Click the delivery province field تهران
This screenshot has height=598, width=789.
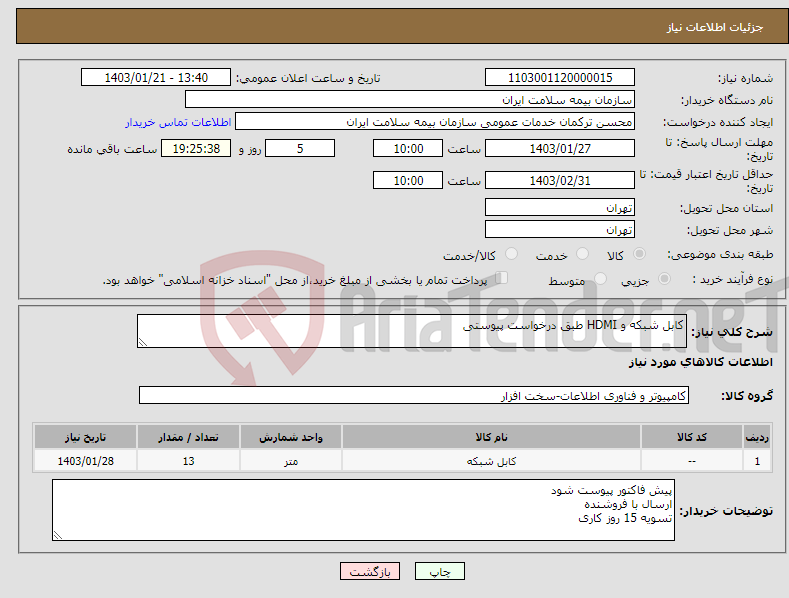[560, 207]
